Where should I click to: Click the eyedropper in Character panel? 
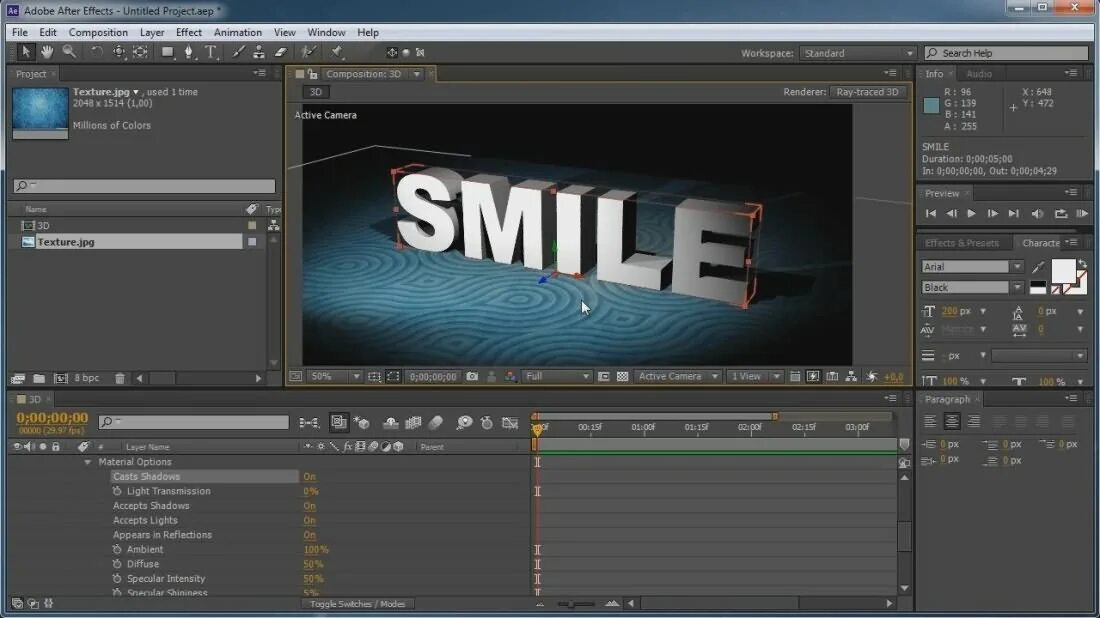1038,267
